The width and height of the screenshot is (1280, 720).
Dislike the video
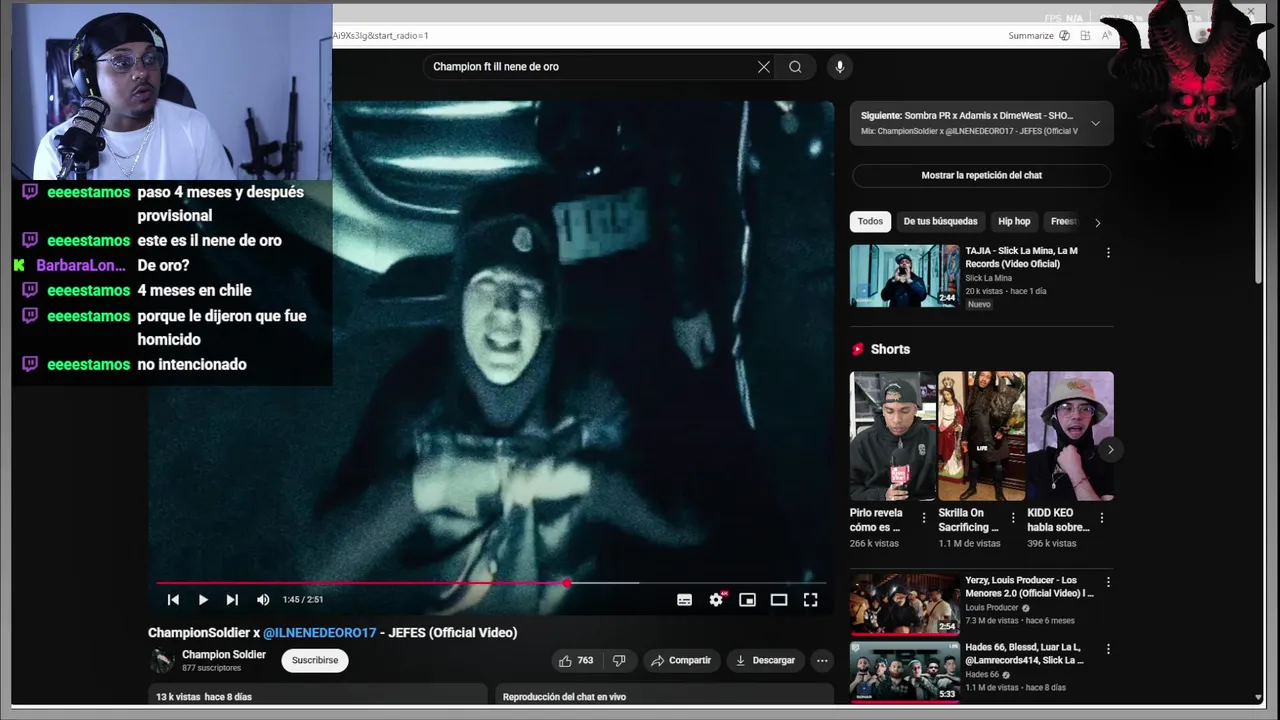click(x=619, y=660)
